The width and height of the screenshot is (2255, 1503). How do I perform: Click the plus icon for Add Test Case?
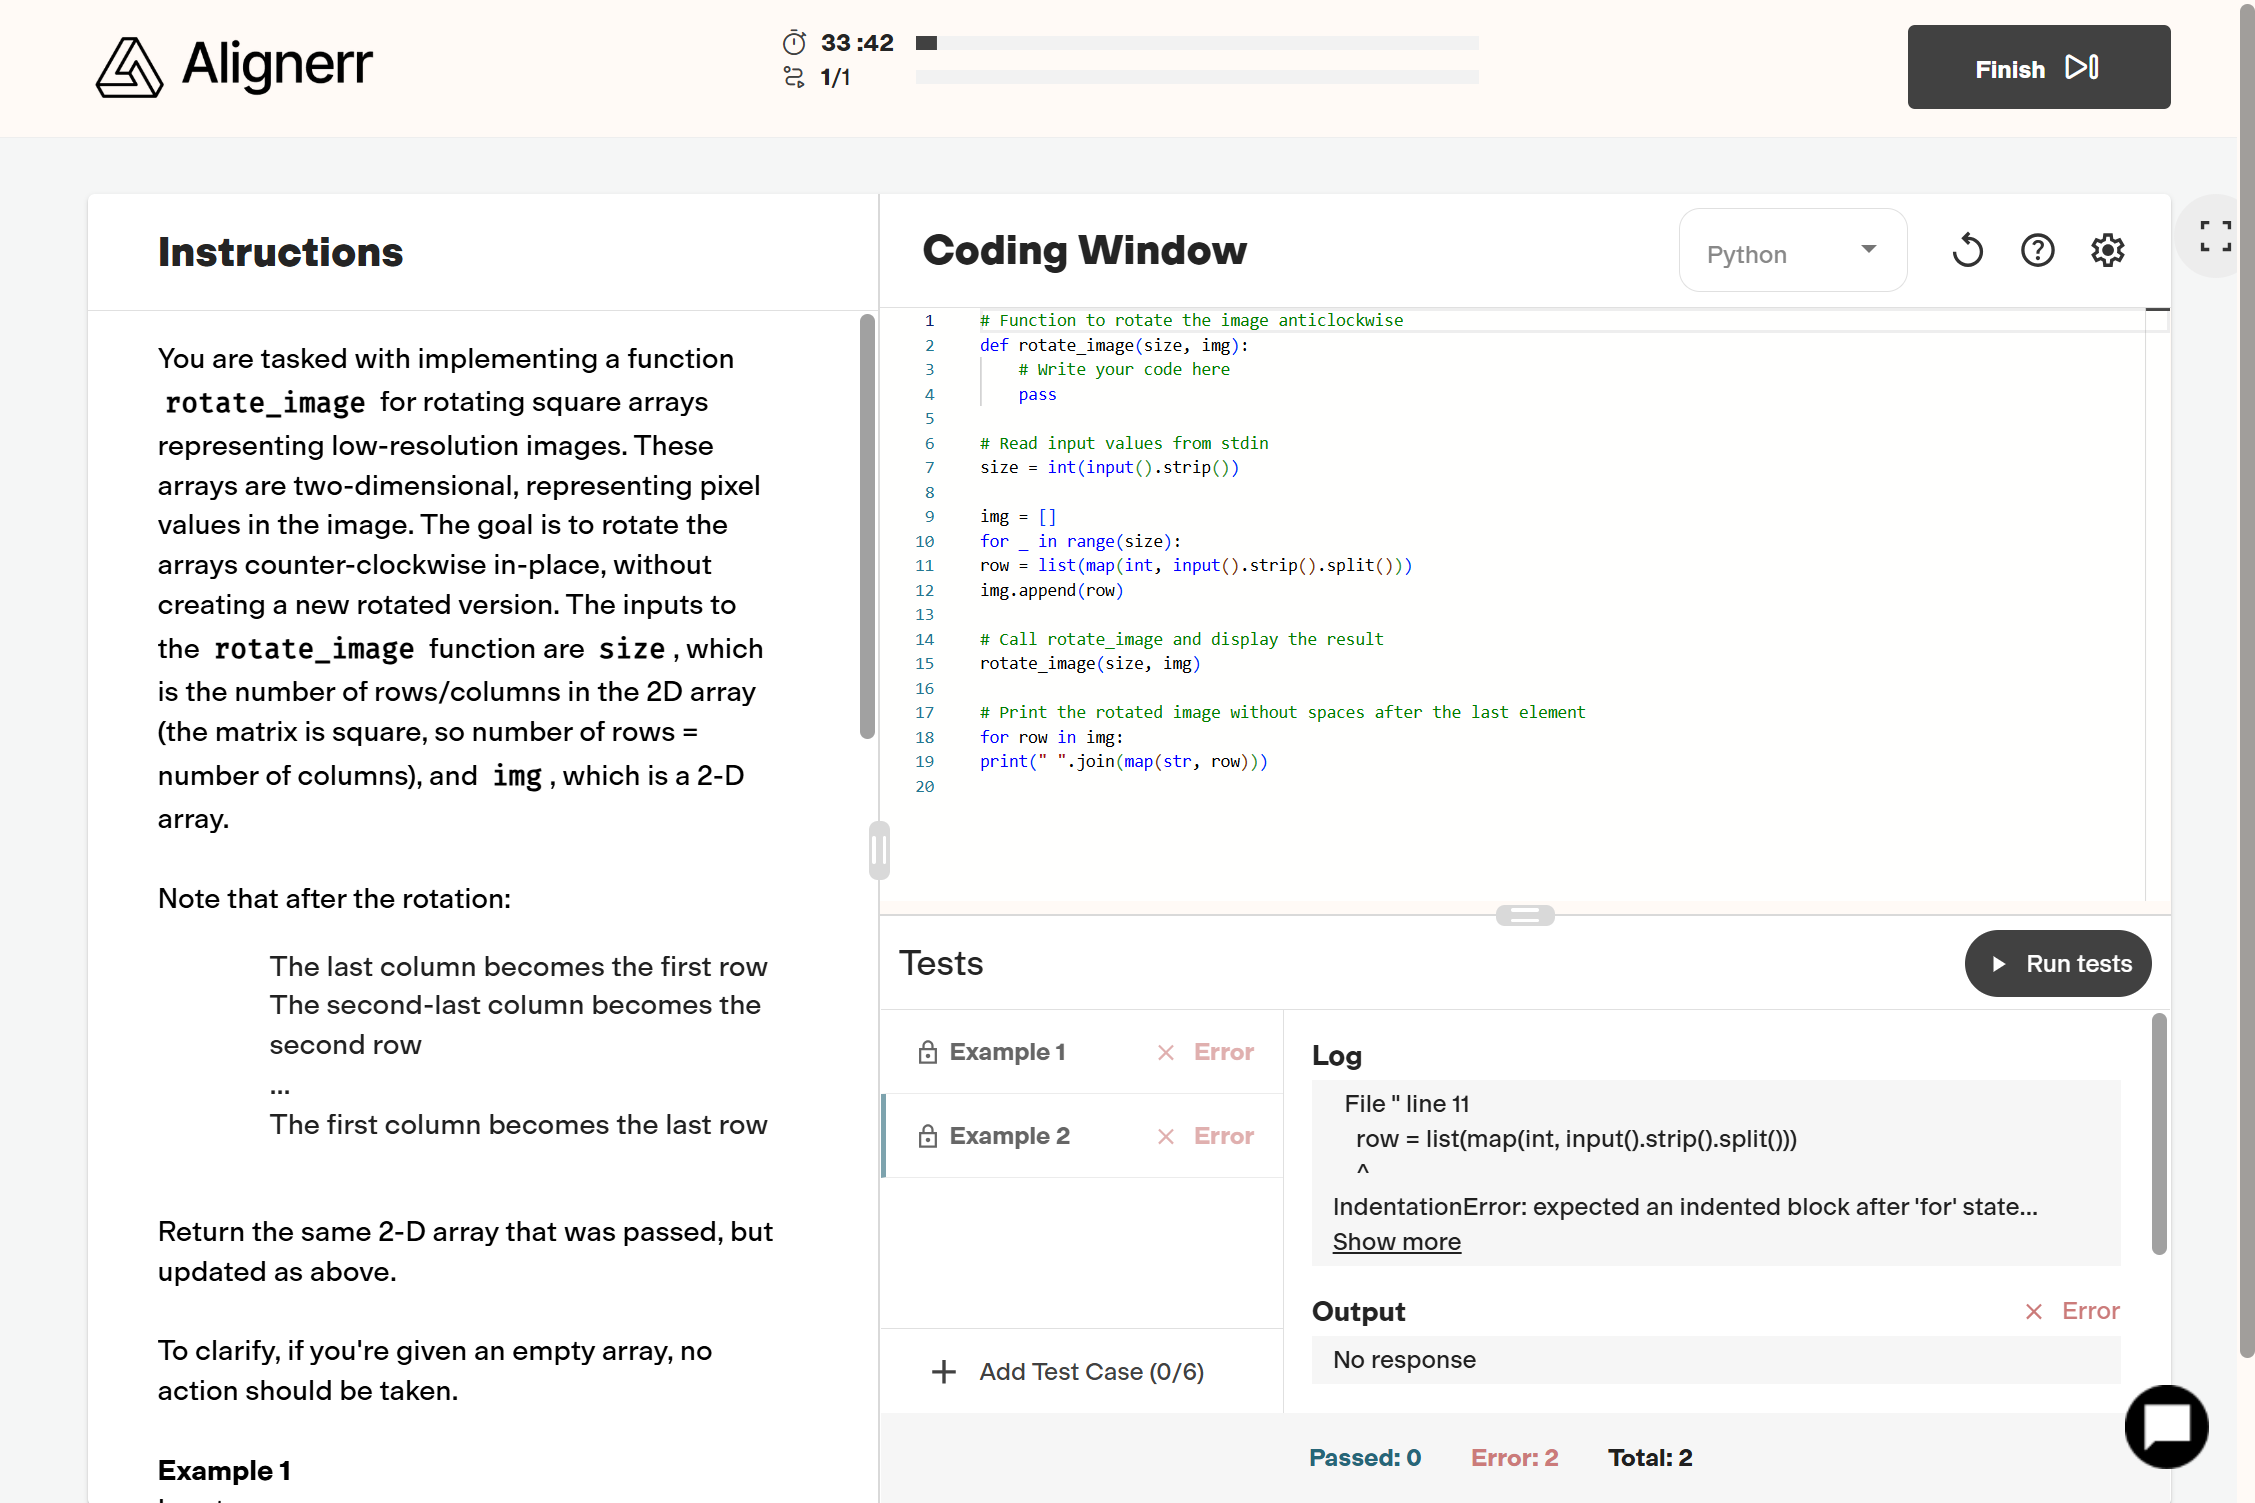tap(943, 1372)
